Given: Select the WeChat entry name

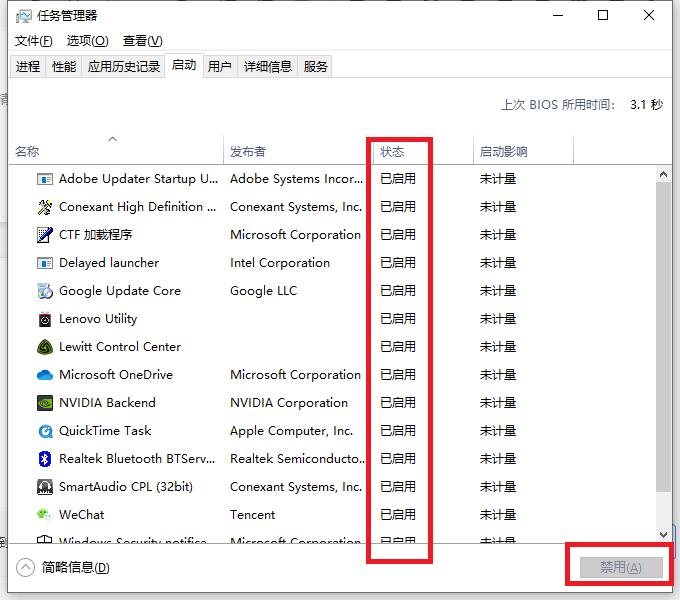Looking at the screenshot, I should (x=82, y=515).
